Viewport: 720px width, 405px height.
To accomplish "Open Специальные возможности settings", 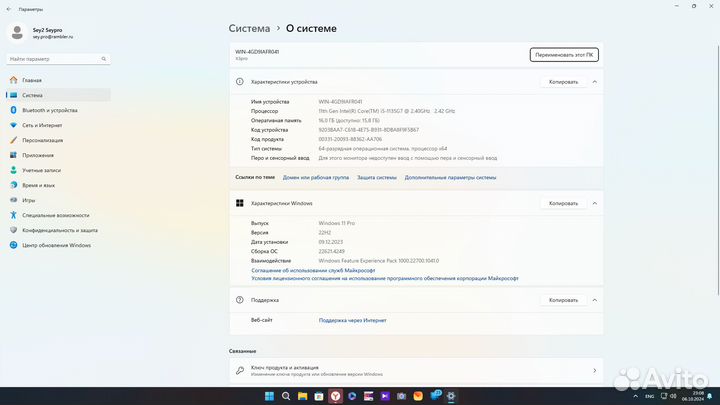I will 58,215.
